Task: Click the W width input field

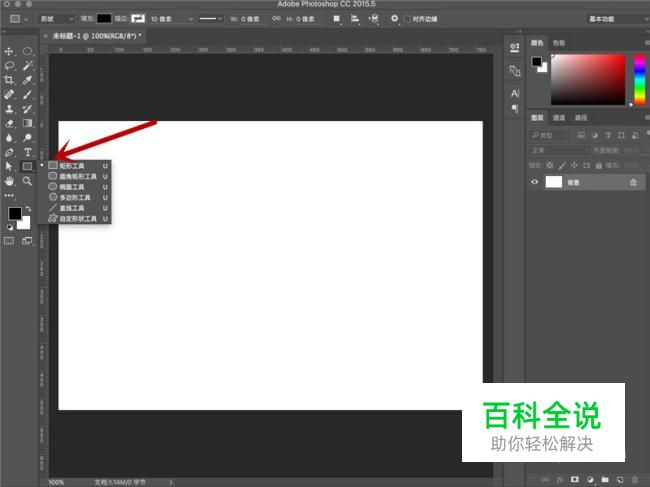Action: point(252,18)
